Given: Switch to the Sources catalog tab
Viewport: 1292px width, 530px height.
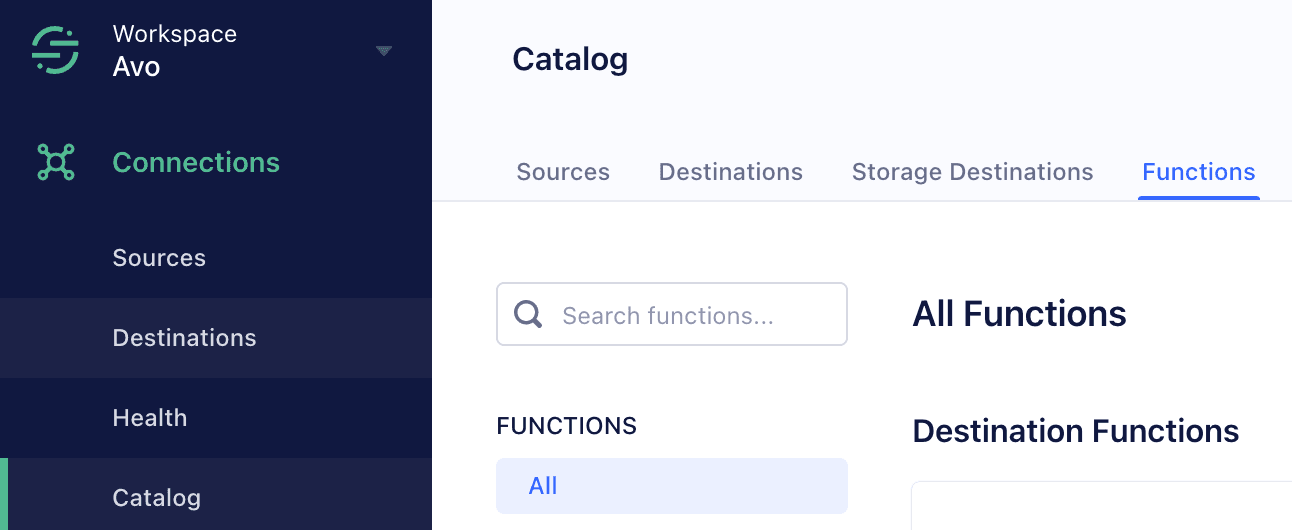Looking at the screenshot, I should (x=563, y=172).
